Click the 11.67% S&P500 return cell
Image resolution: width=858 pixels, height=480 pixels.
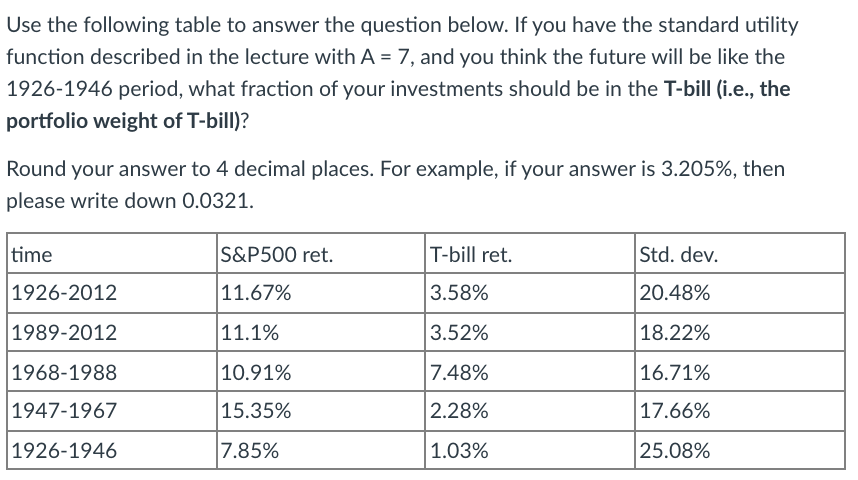[257, 293]
